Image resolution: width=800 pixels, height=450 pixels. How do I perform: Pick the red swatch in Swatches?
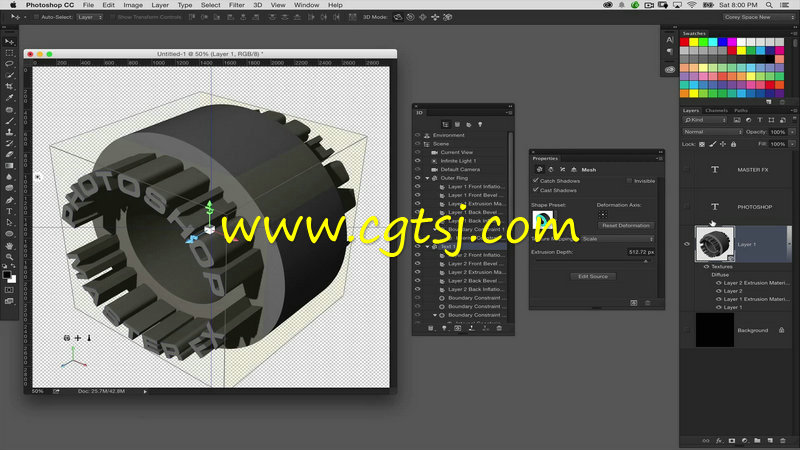685,42
